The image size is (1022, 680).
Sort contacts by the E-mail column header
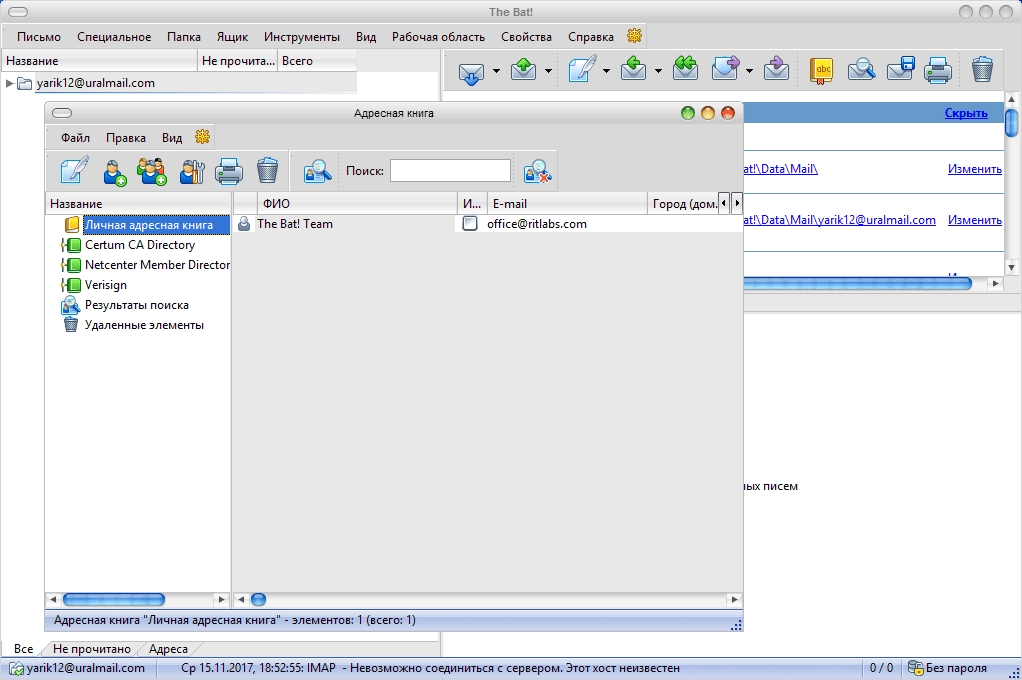click(x=567, y=203)
